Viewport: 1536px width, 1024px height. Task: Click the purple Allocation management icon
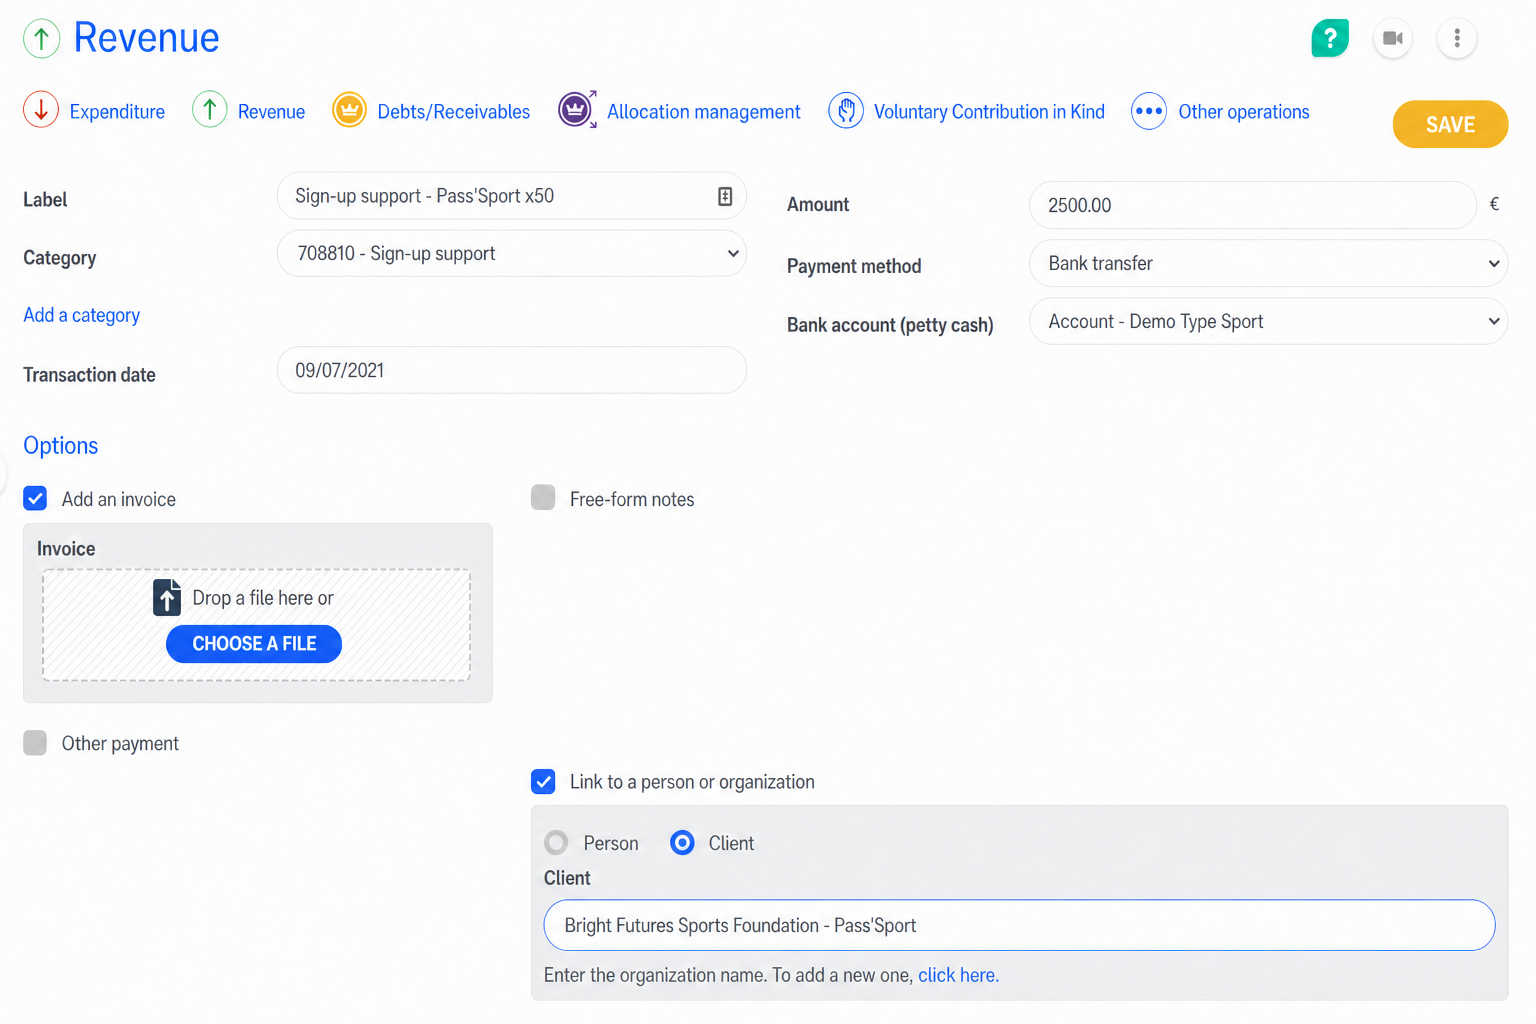[x=577, y=109]
